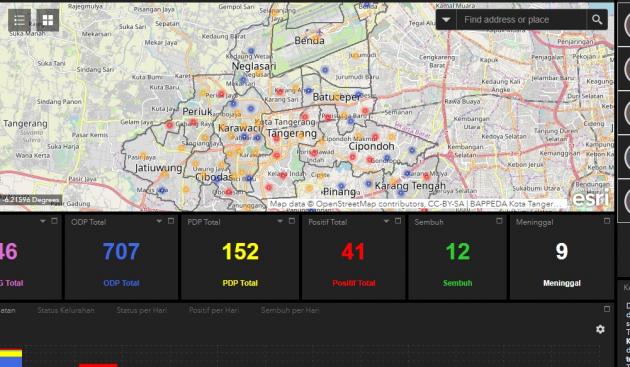Expand the Positif Total panel dropdown
The image size is (630, 367).
click(x=386, y=221)
